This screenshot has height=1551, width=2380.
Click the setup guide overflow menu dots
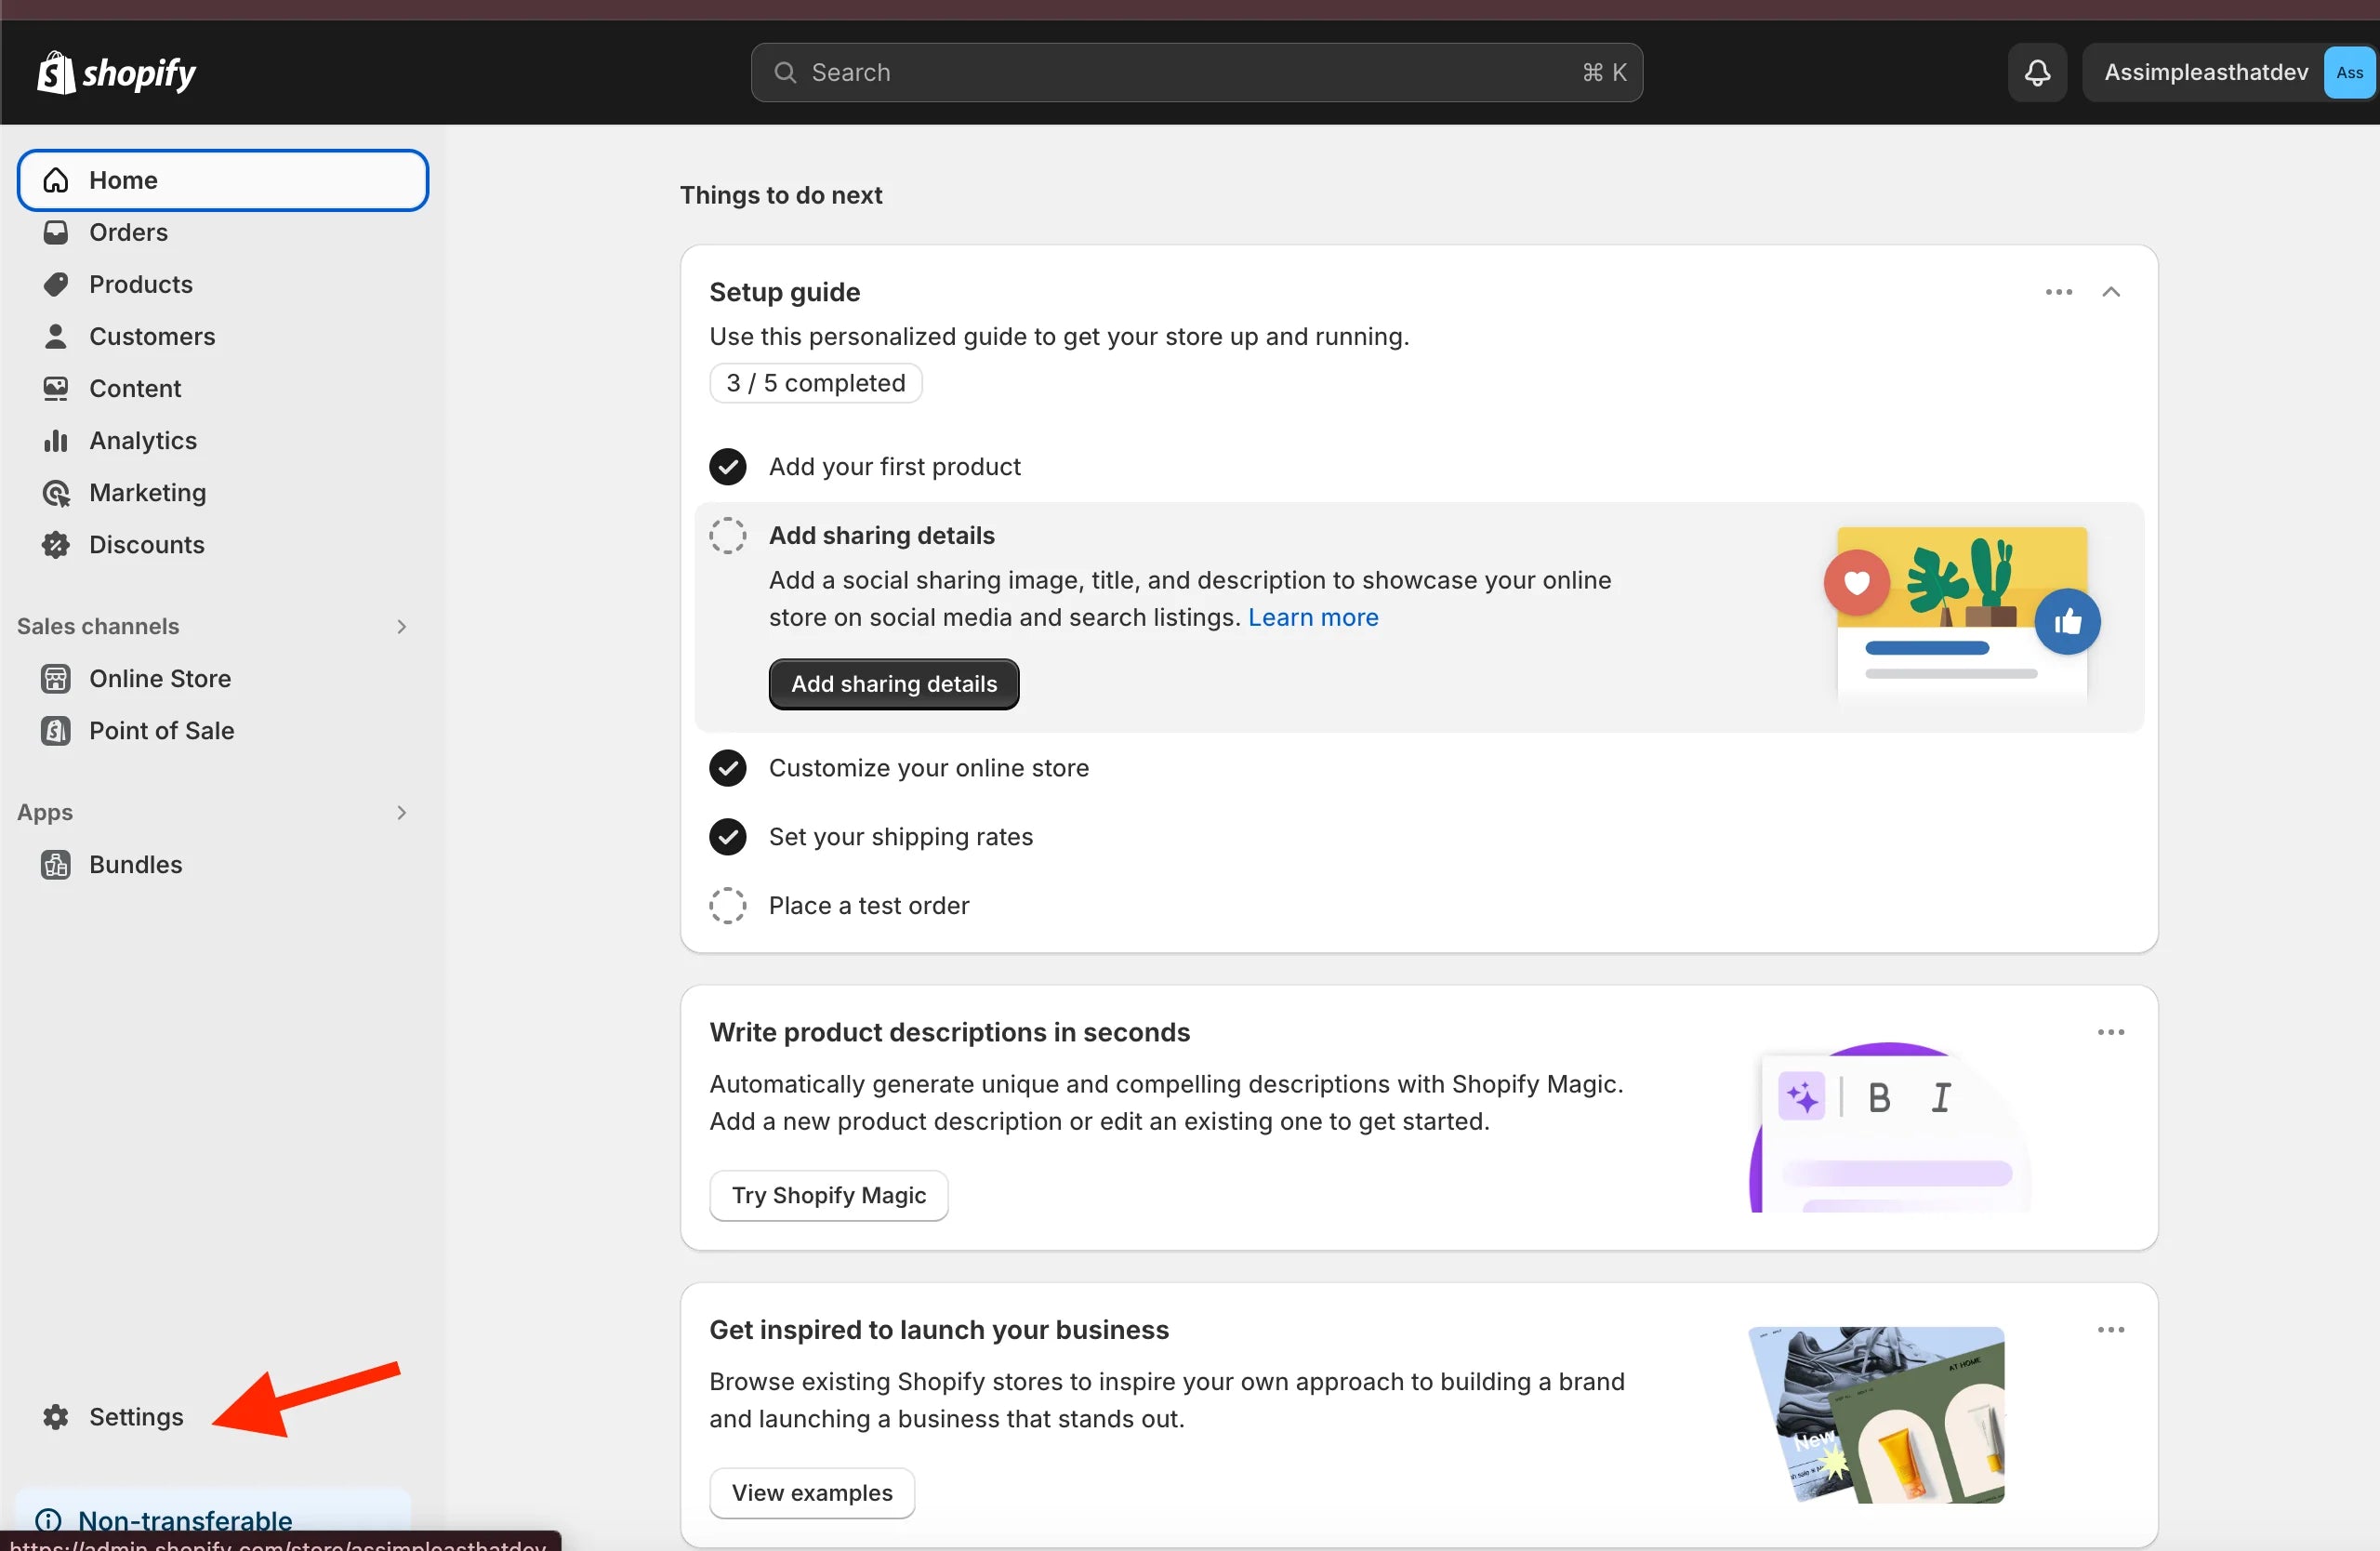(2059, 290)
